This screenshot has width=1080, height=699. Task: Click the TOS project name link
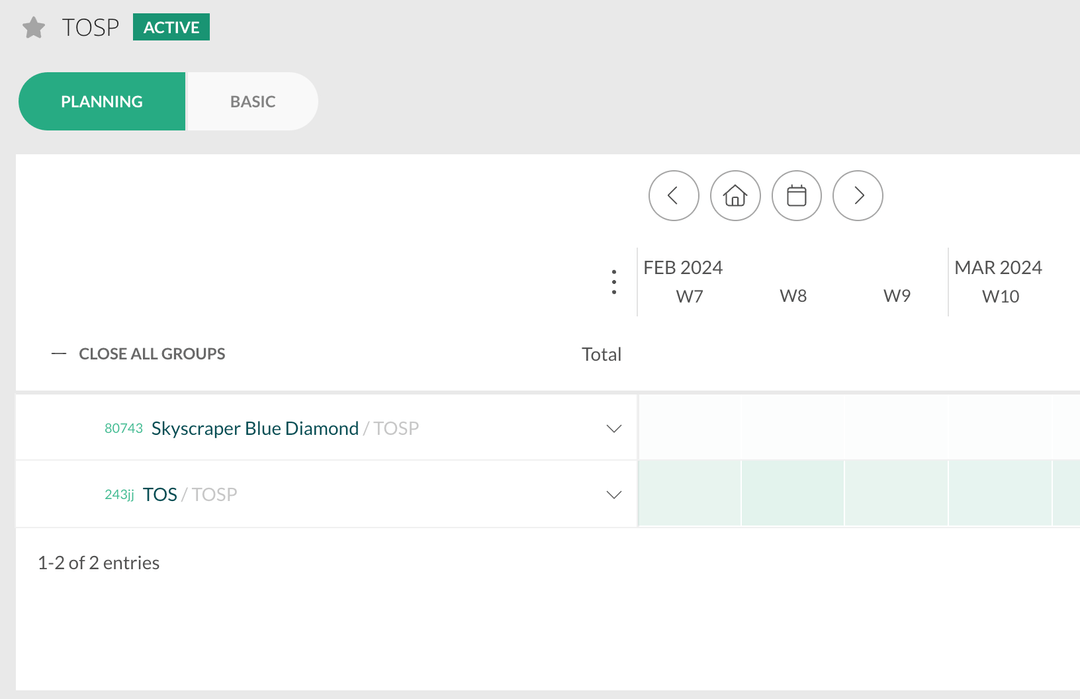[161, 493]
